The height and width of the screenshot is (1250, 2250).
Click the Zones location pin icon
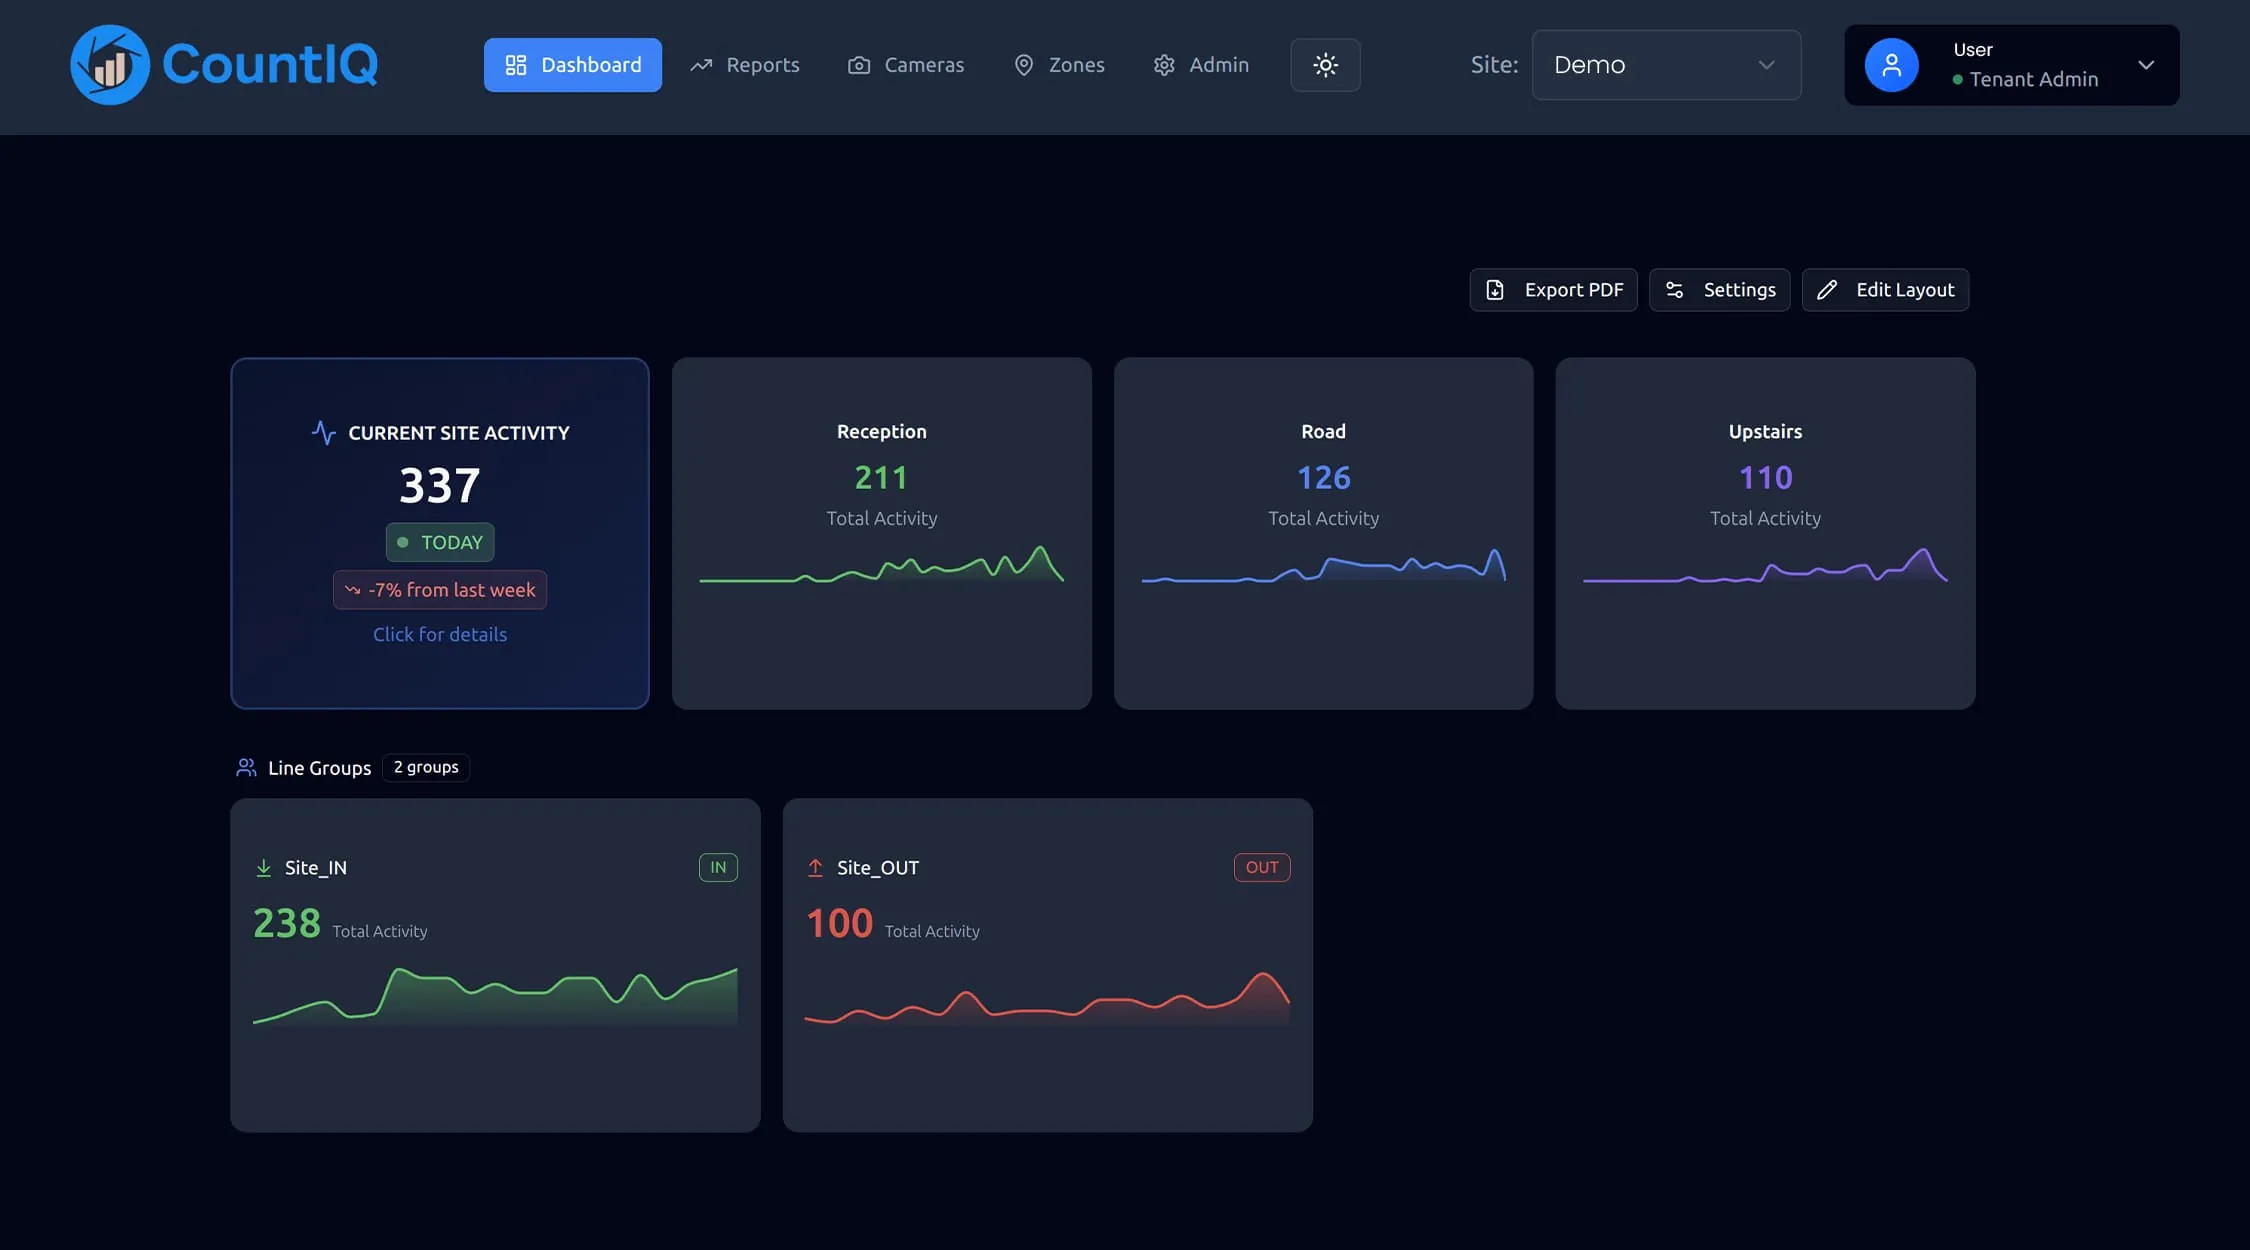pos(1023,64)
